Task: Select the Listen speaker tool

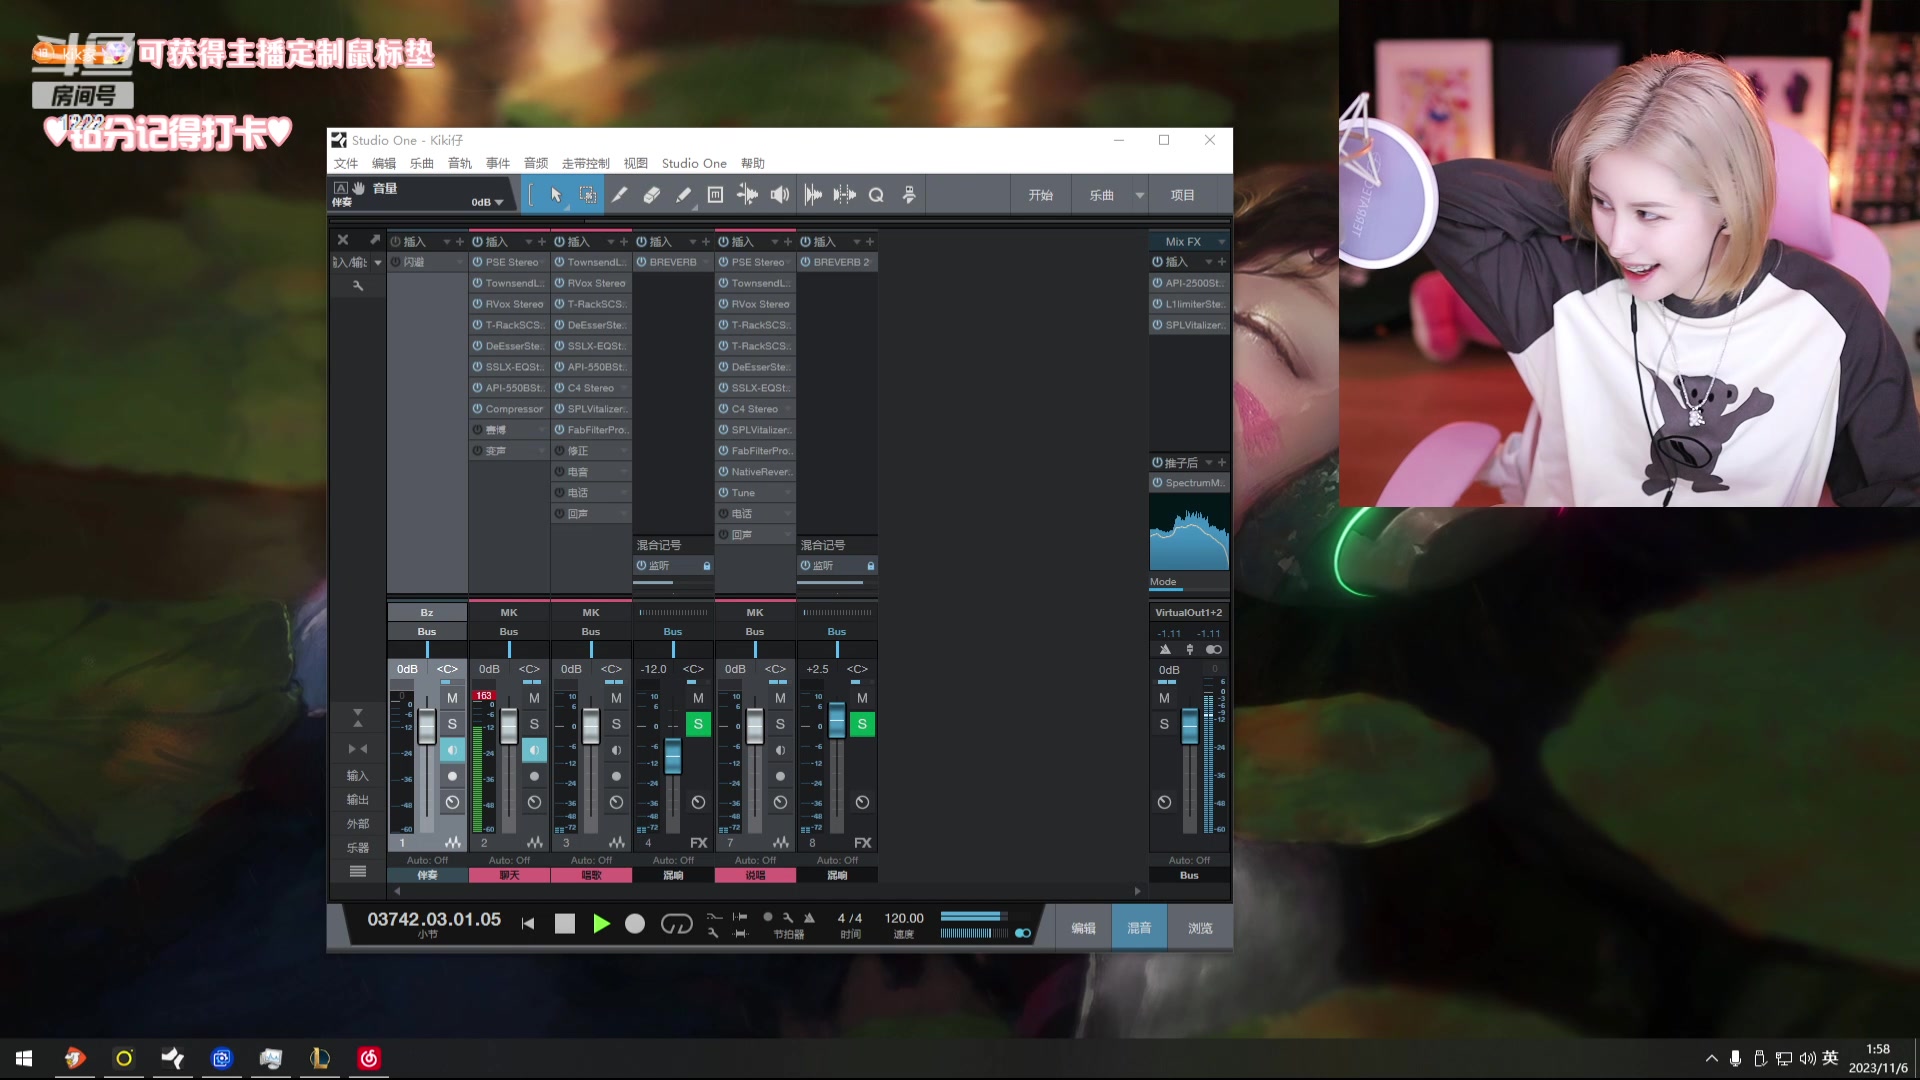Action: tap(780, 195)
